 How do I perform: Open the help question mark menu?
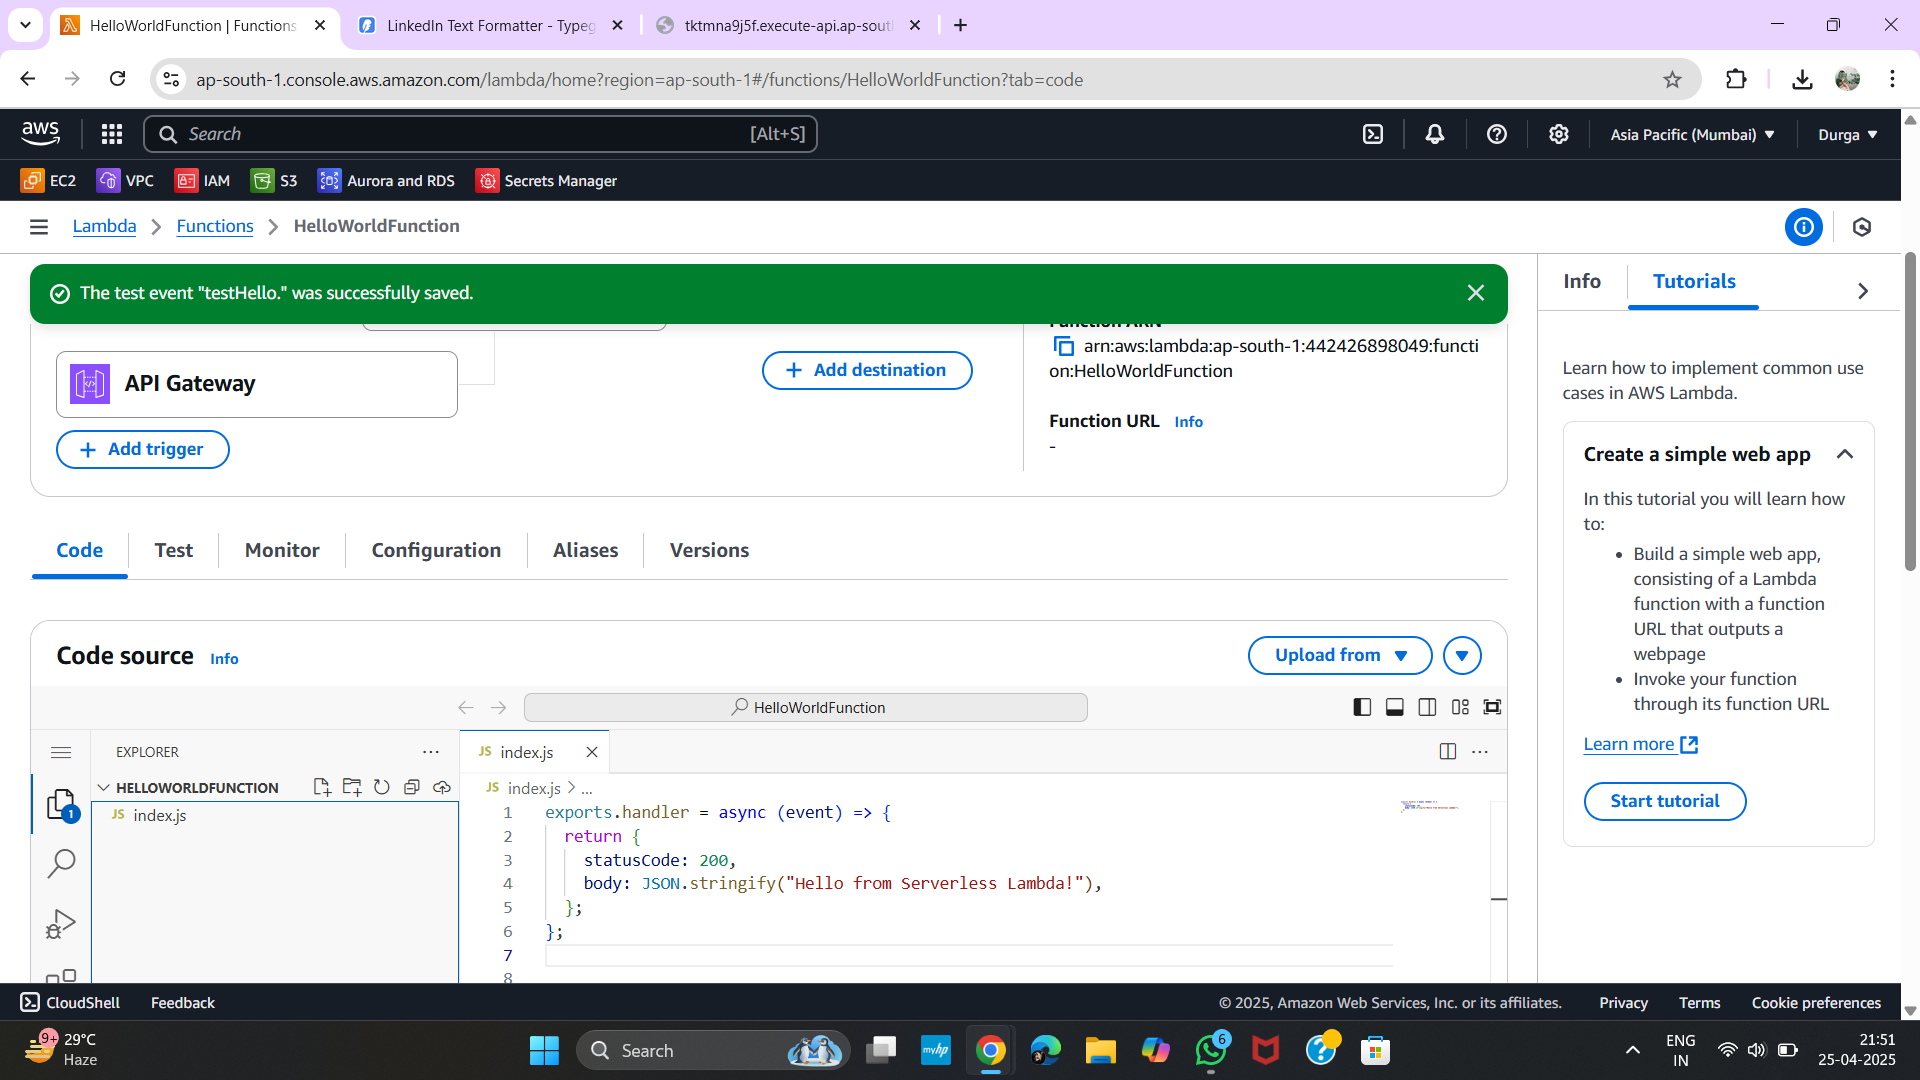point(1497,134)
